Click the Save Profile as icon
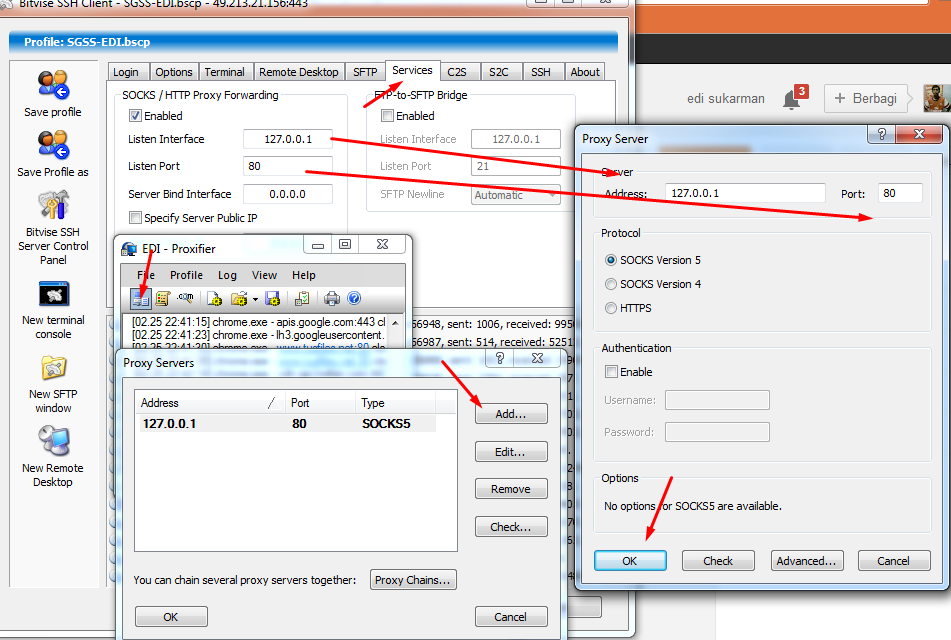This screenshot has height=640, width=951. click(x=53, y=145)
